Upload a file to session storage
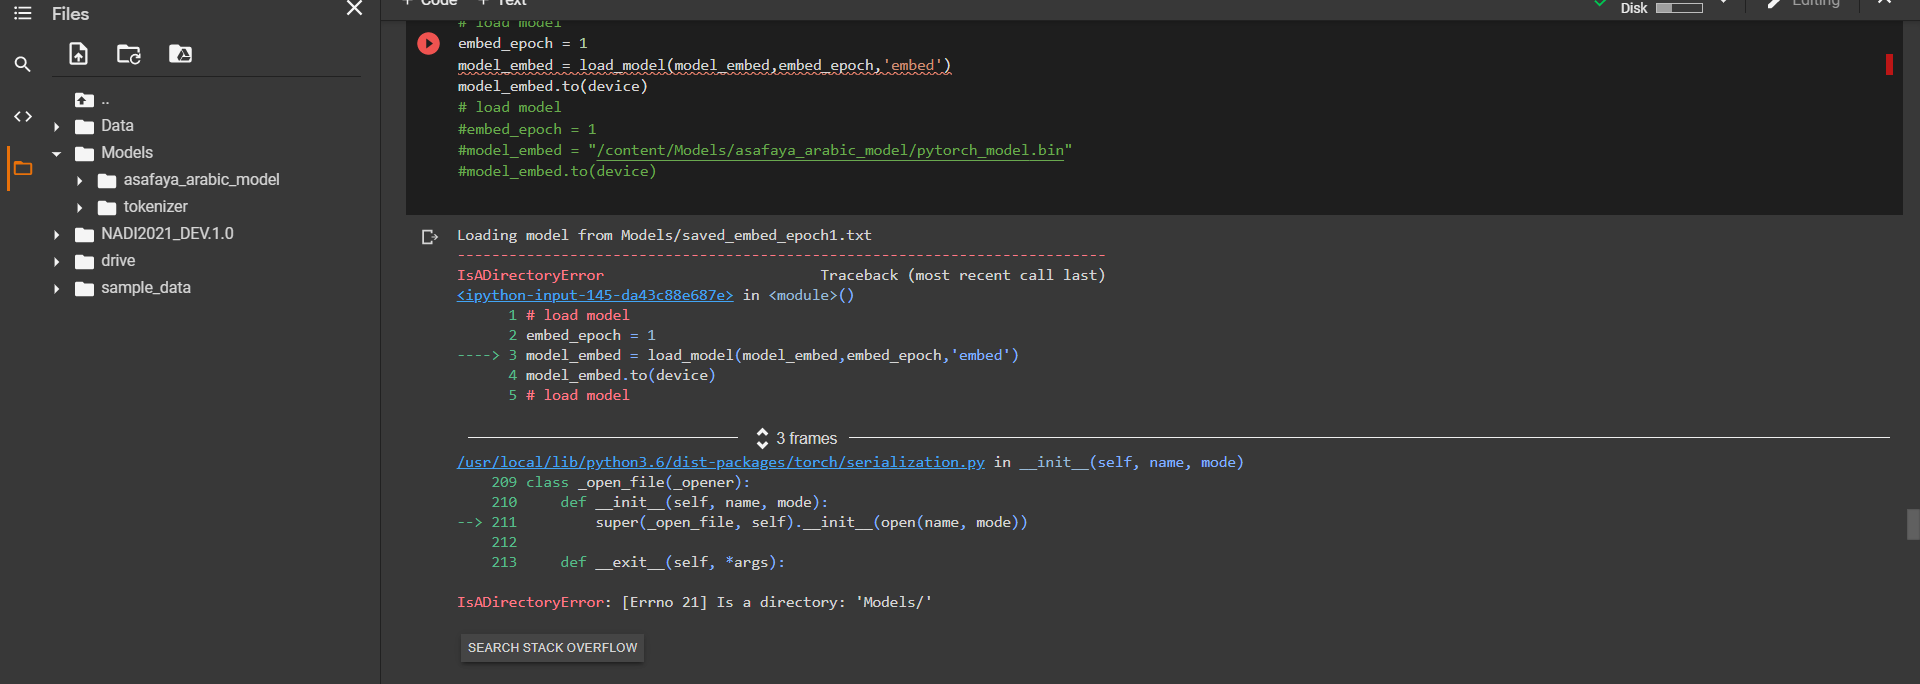Viewport: 1920px width, 684px height. pyautogui.click(x=78, y=54)
